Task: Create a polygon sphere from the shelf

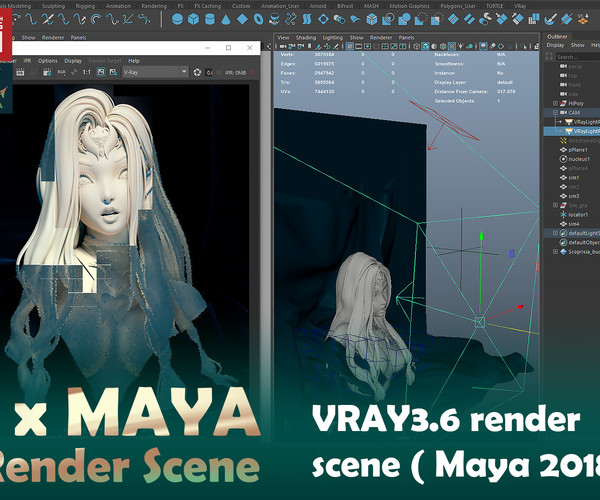Action: coord(177,19)
